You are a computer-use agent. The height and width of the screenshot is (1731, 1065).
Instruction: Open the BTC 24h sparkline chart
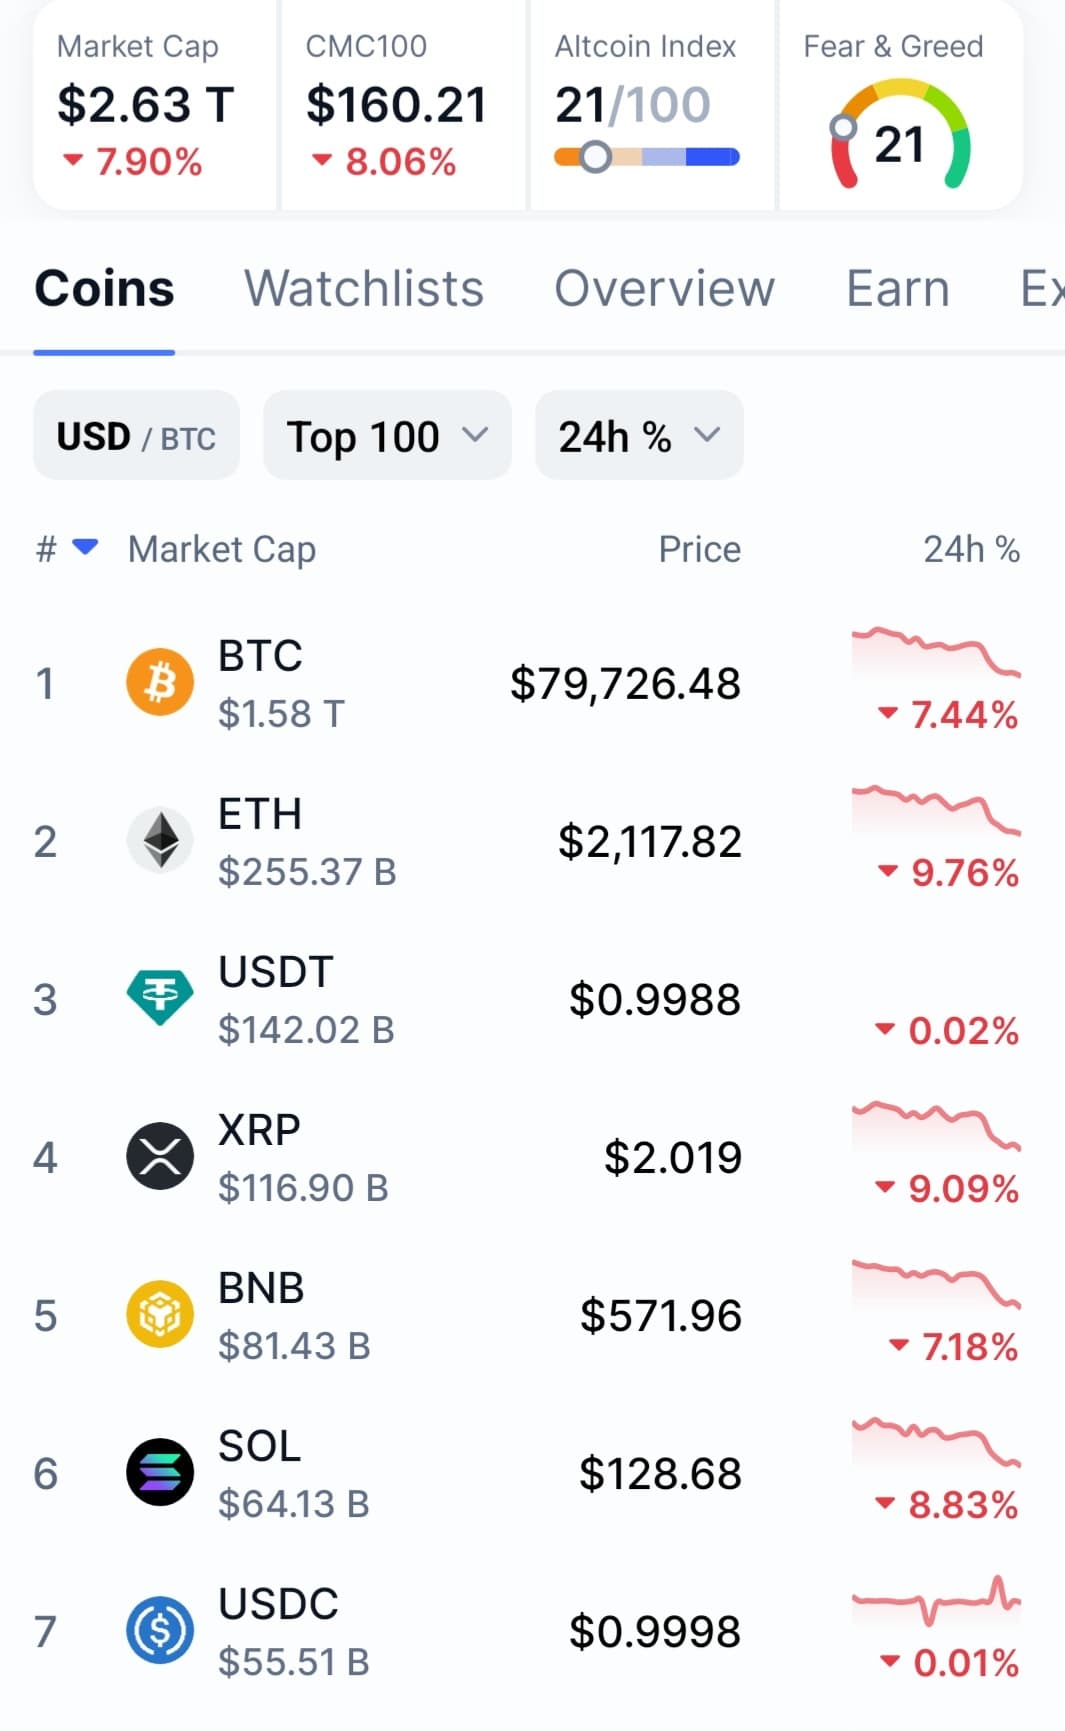(935, 652)
